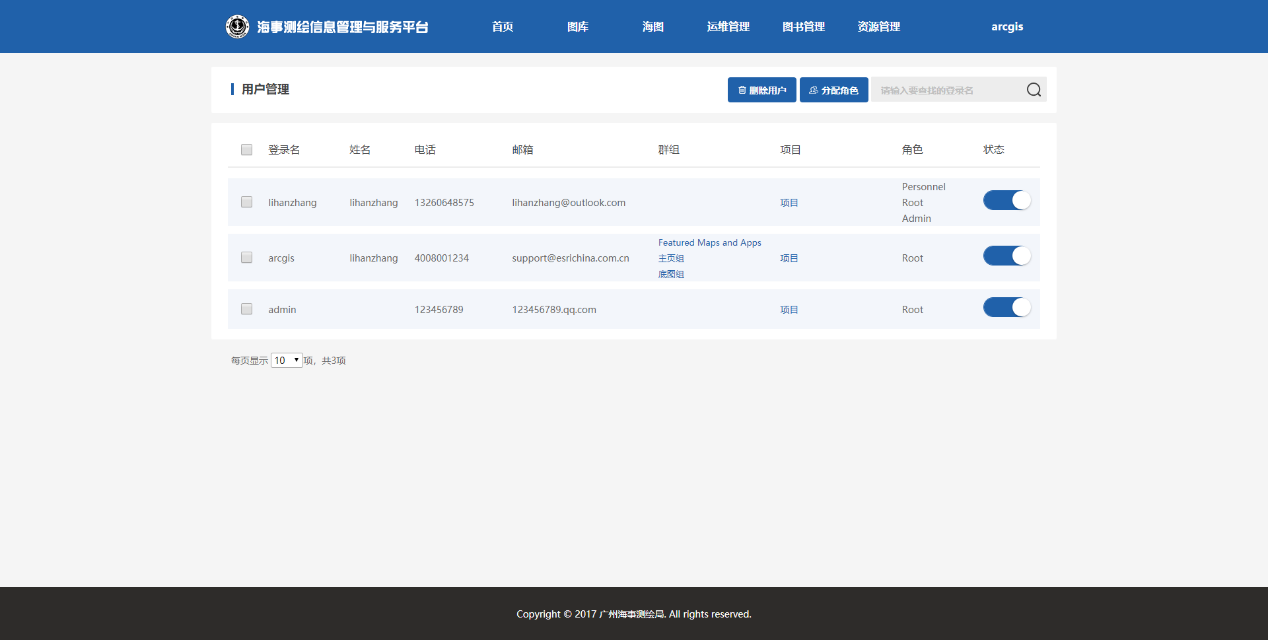Viewport: 1268px width, 640px height.
Task: Open the arcgis account menu
Action: [1007, 27]
